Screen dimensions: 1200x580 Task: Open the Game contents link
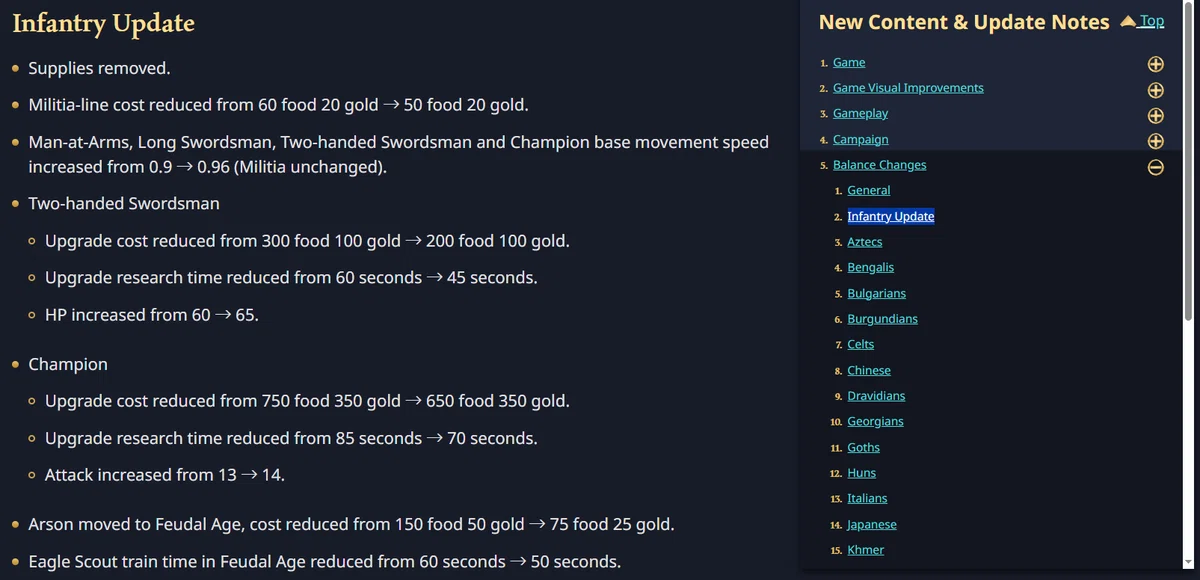(849, 62)
